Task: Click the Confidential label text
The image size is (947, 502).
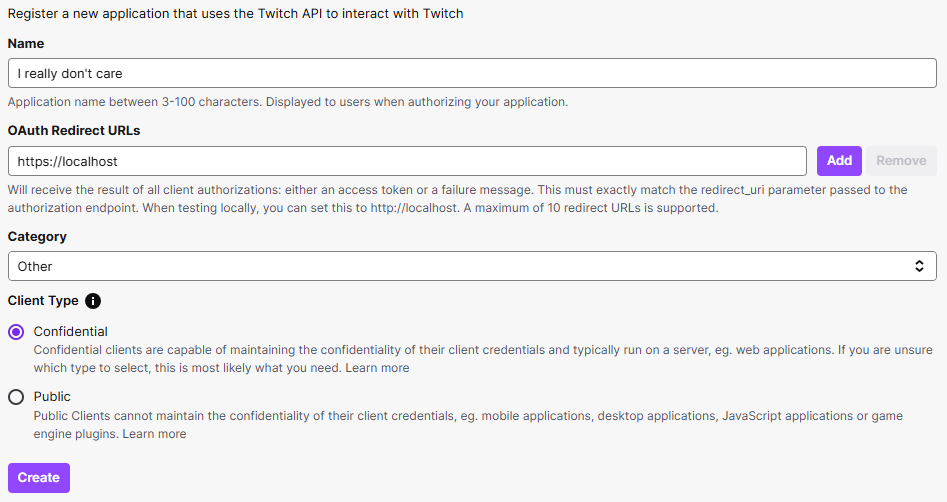Action: coord(71,332)
